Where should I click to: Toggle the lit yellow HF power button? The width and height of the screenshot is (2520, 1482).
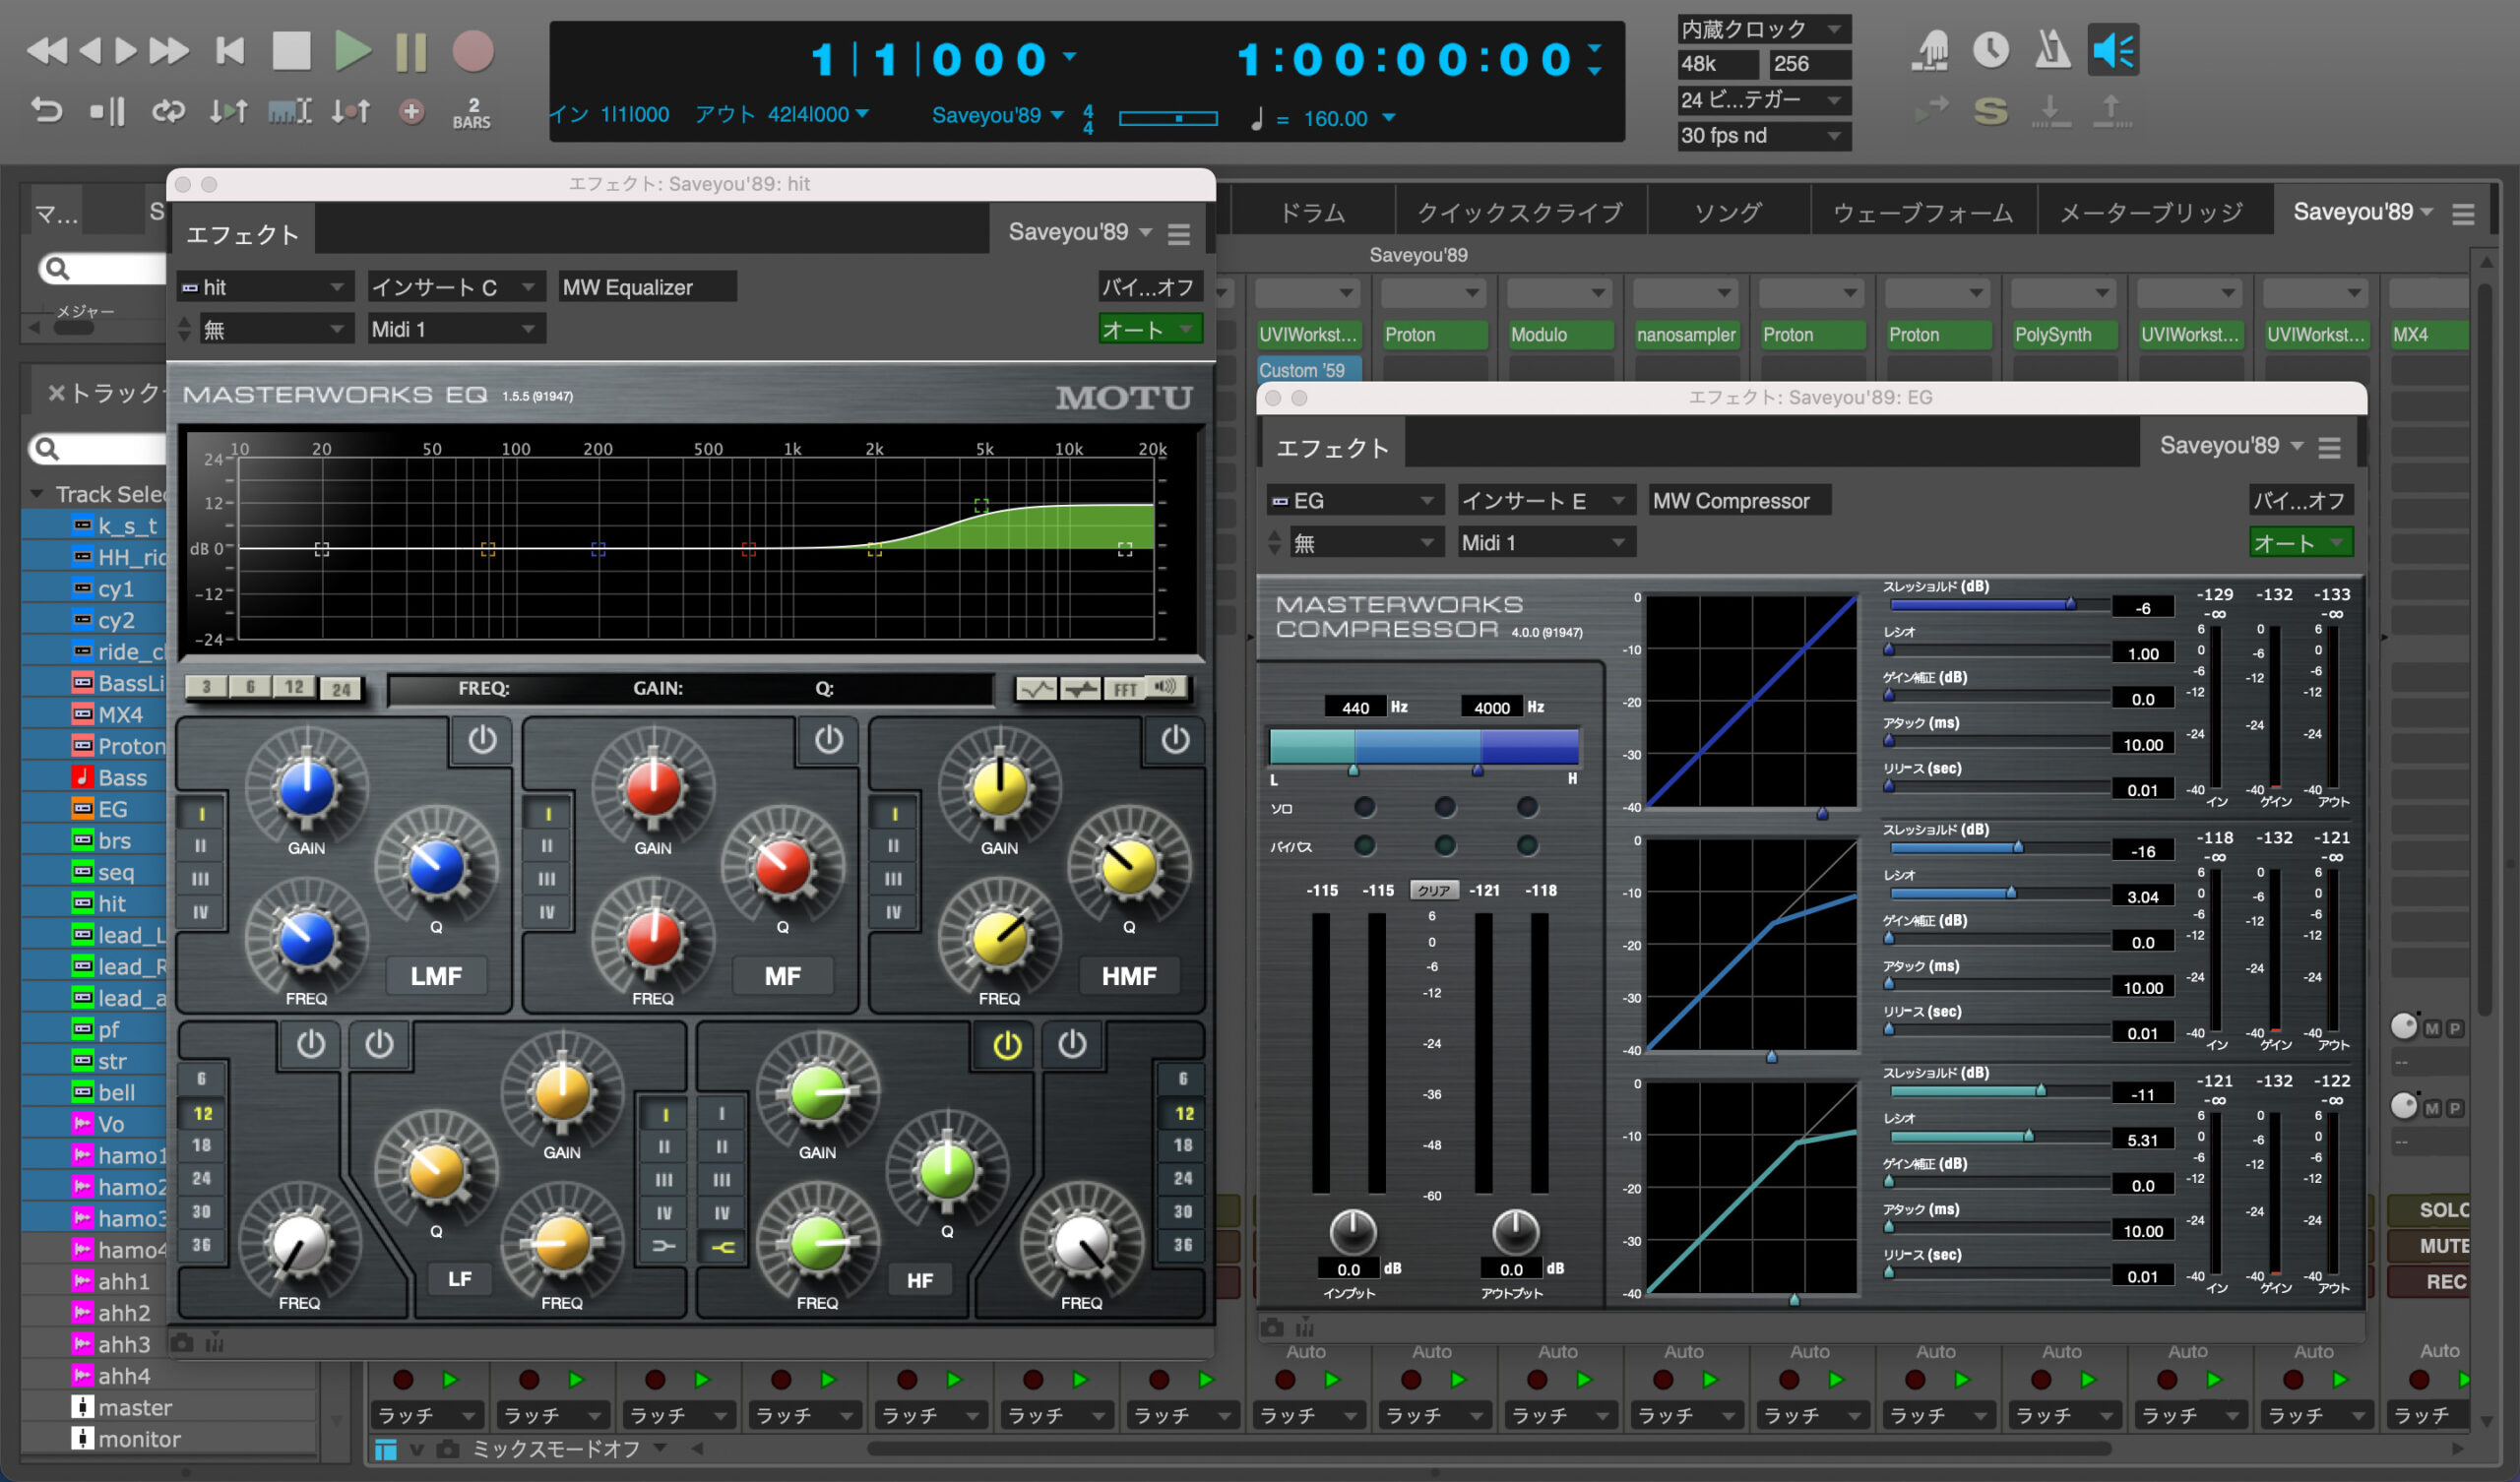pyautogui.click(x=1007, y=1045)
